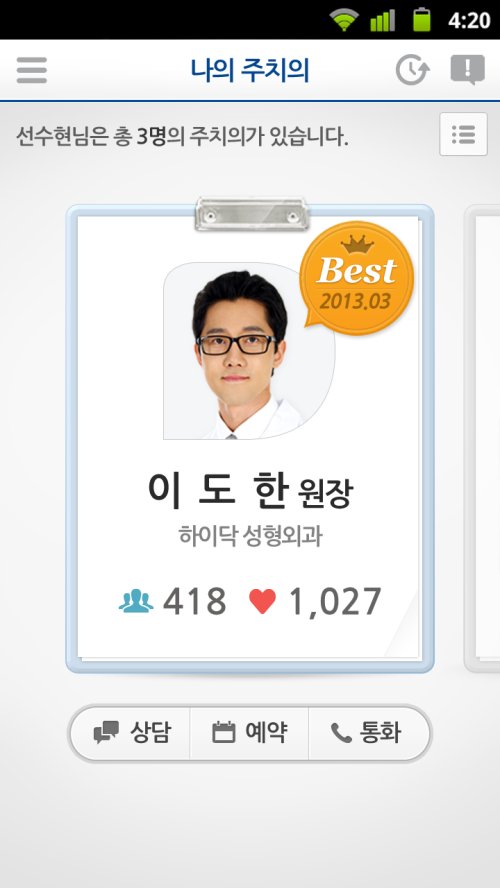Tap clinic name 하이닥 성형외과

coord(250,535)
